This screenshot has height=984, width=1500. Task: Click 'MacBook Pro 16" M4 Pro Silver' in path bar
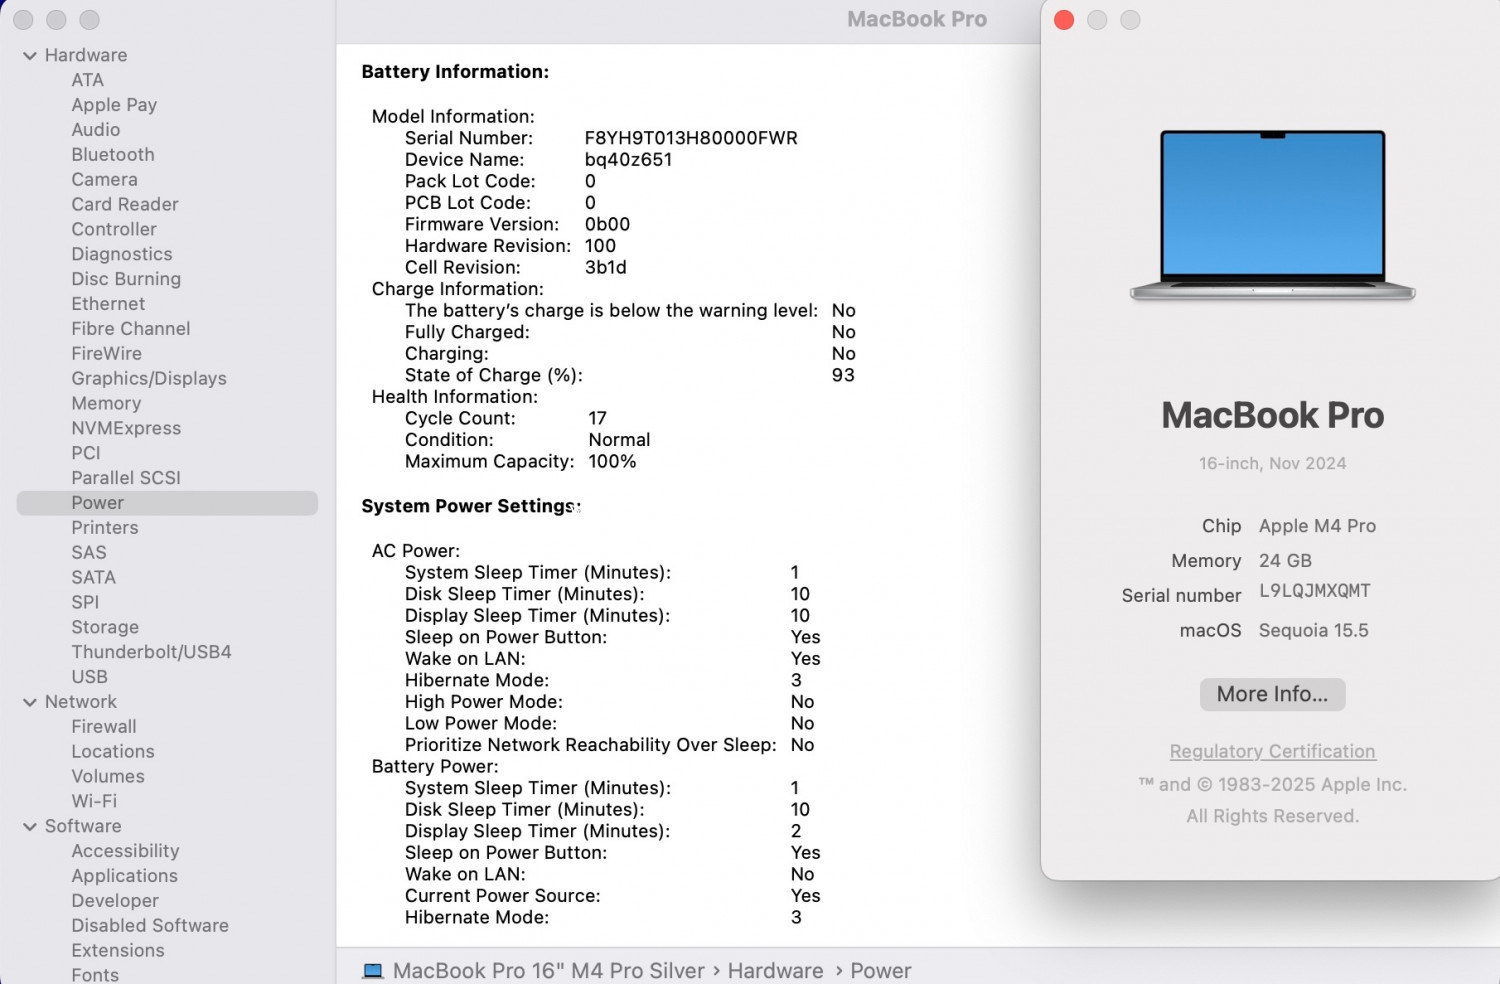[x=549, y=971]
